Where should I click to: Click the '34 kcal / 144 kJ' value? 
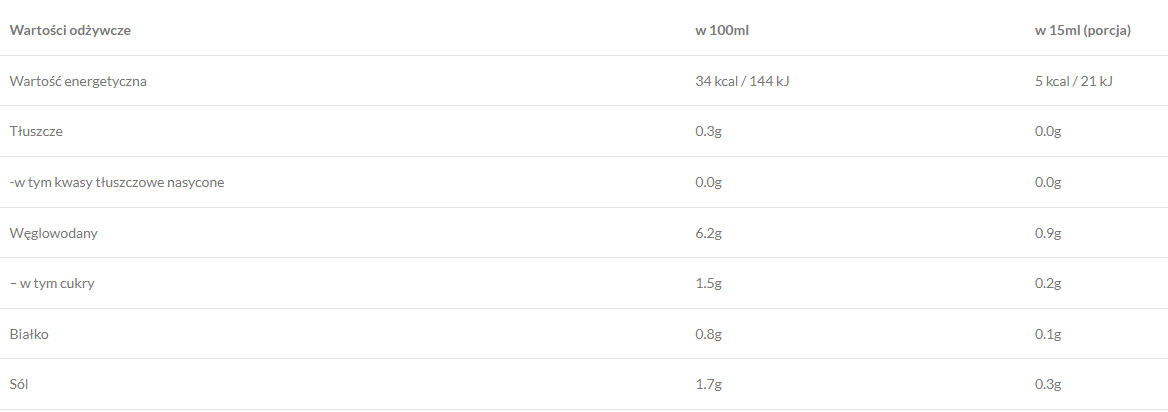click(742, 81)
